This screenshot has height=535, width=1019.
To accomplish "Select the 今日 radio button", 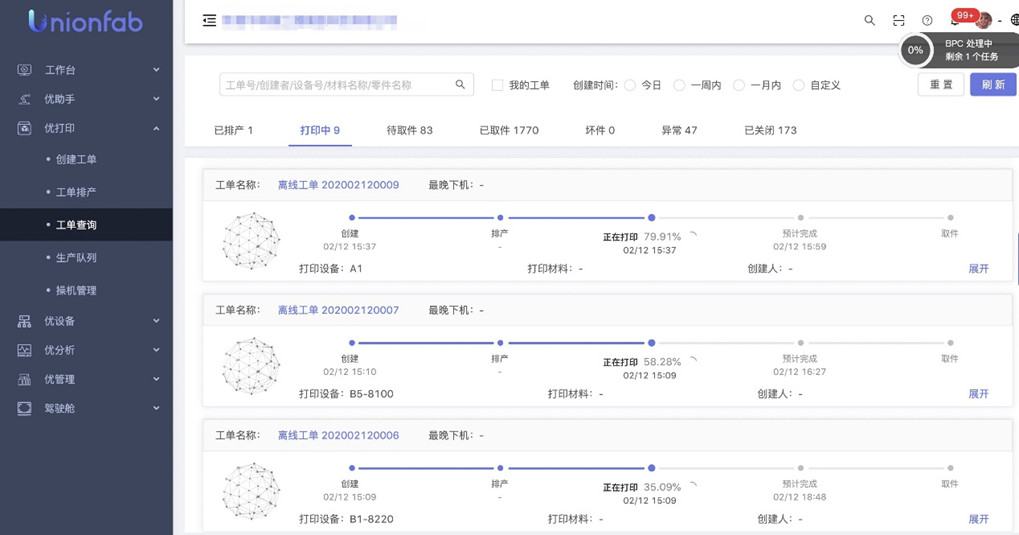I will pos(630,85).
